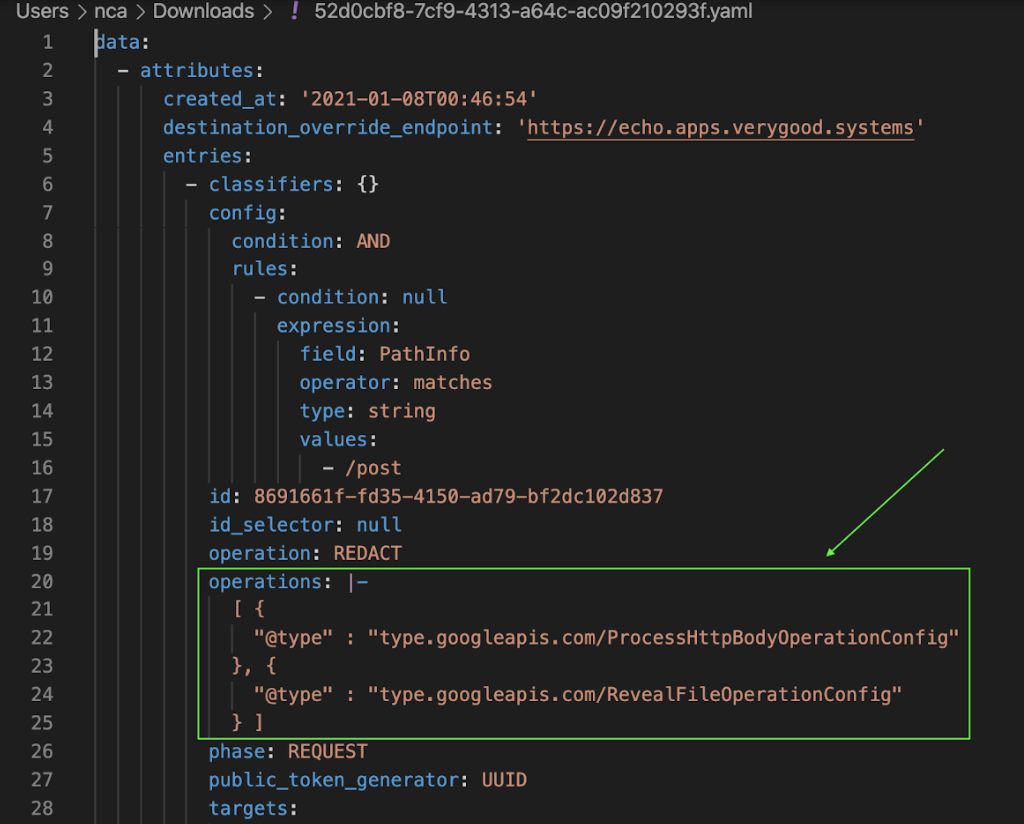Click line number 28 in gutter

pyautogui.click(x=42, y=808)
